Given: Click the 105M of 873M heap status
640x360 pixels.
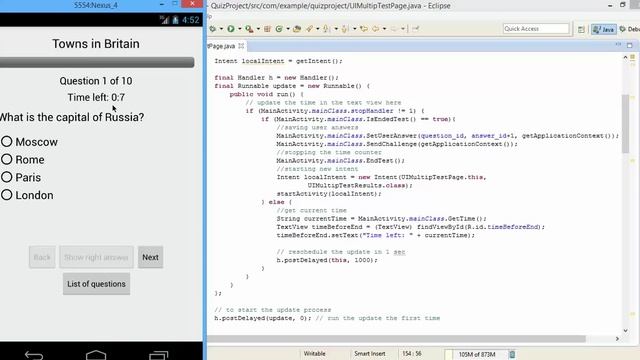Looking at the screenshot, I should (x=476, y=354).
